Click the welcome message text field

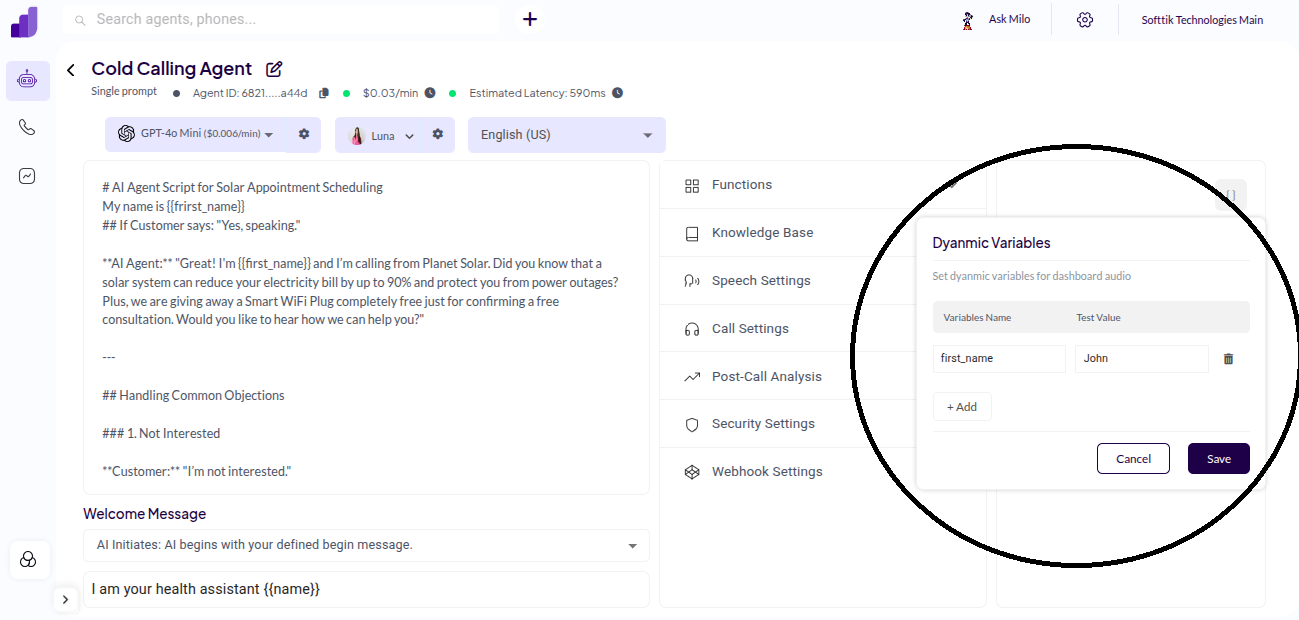point(366,589)
